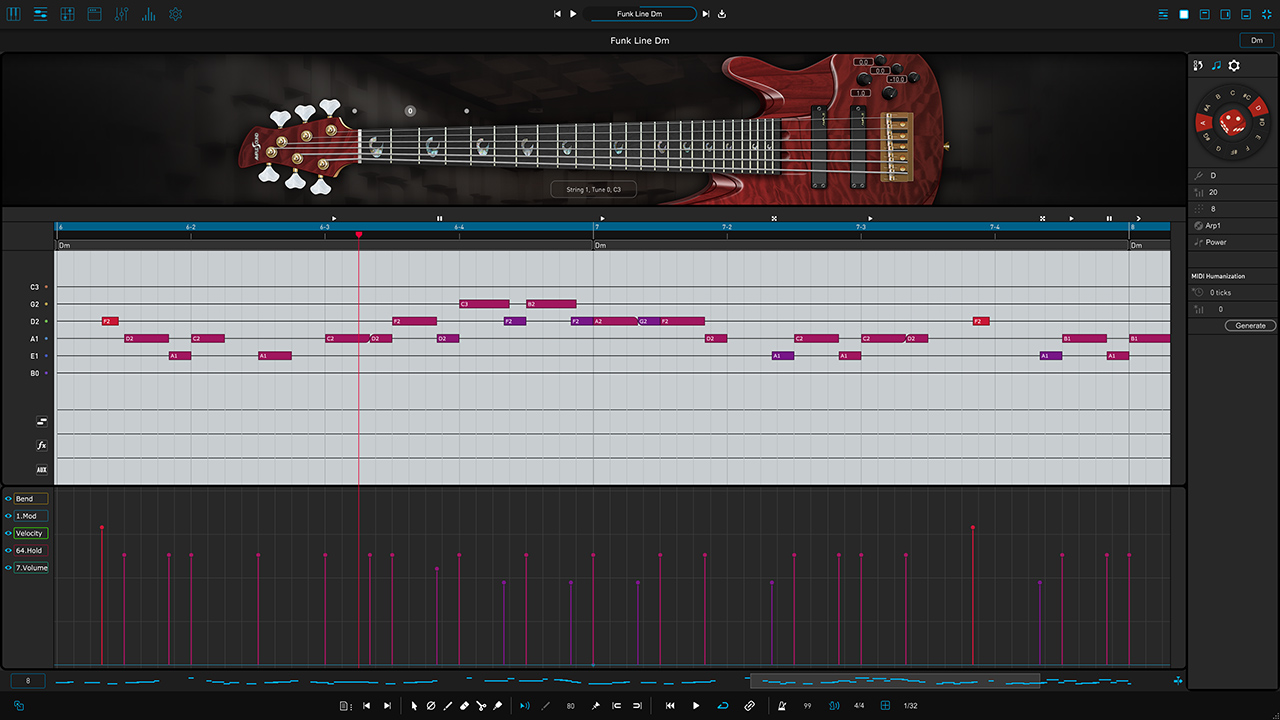Open settings gear in top-left toolbar
Screen dimensions: 1280x720
(176, 14)
